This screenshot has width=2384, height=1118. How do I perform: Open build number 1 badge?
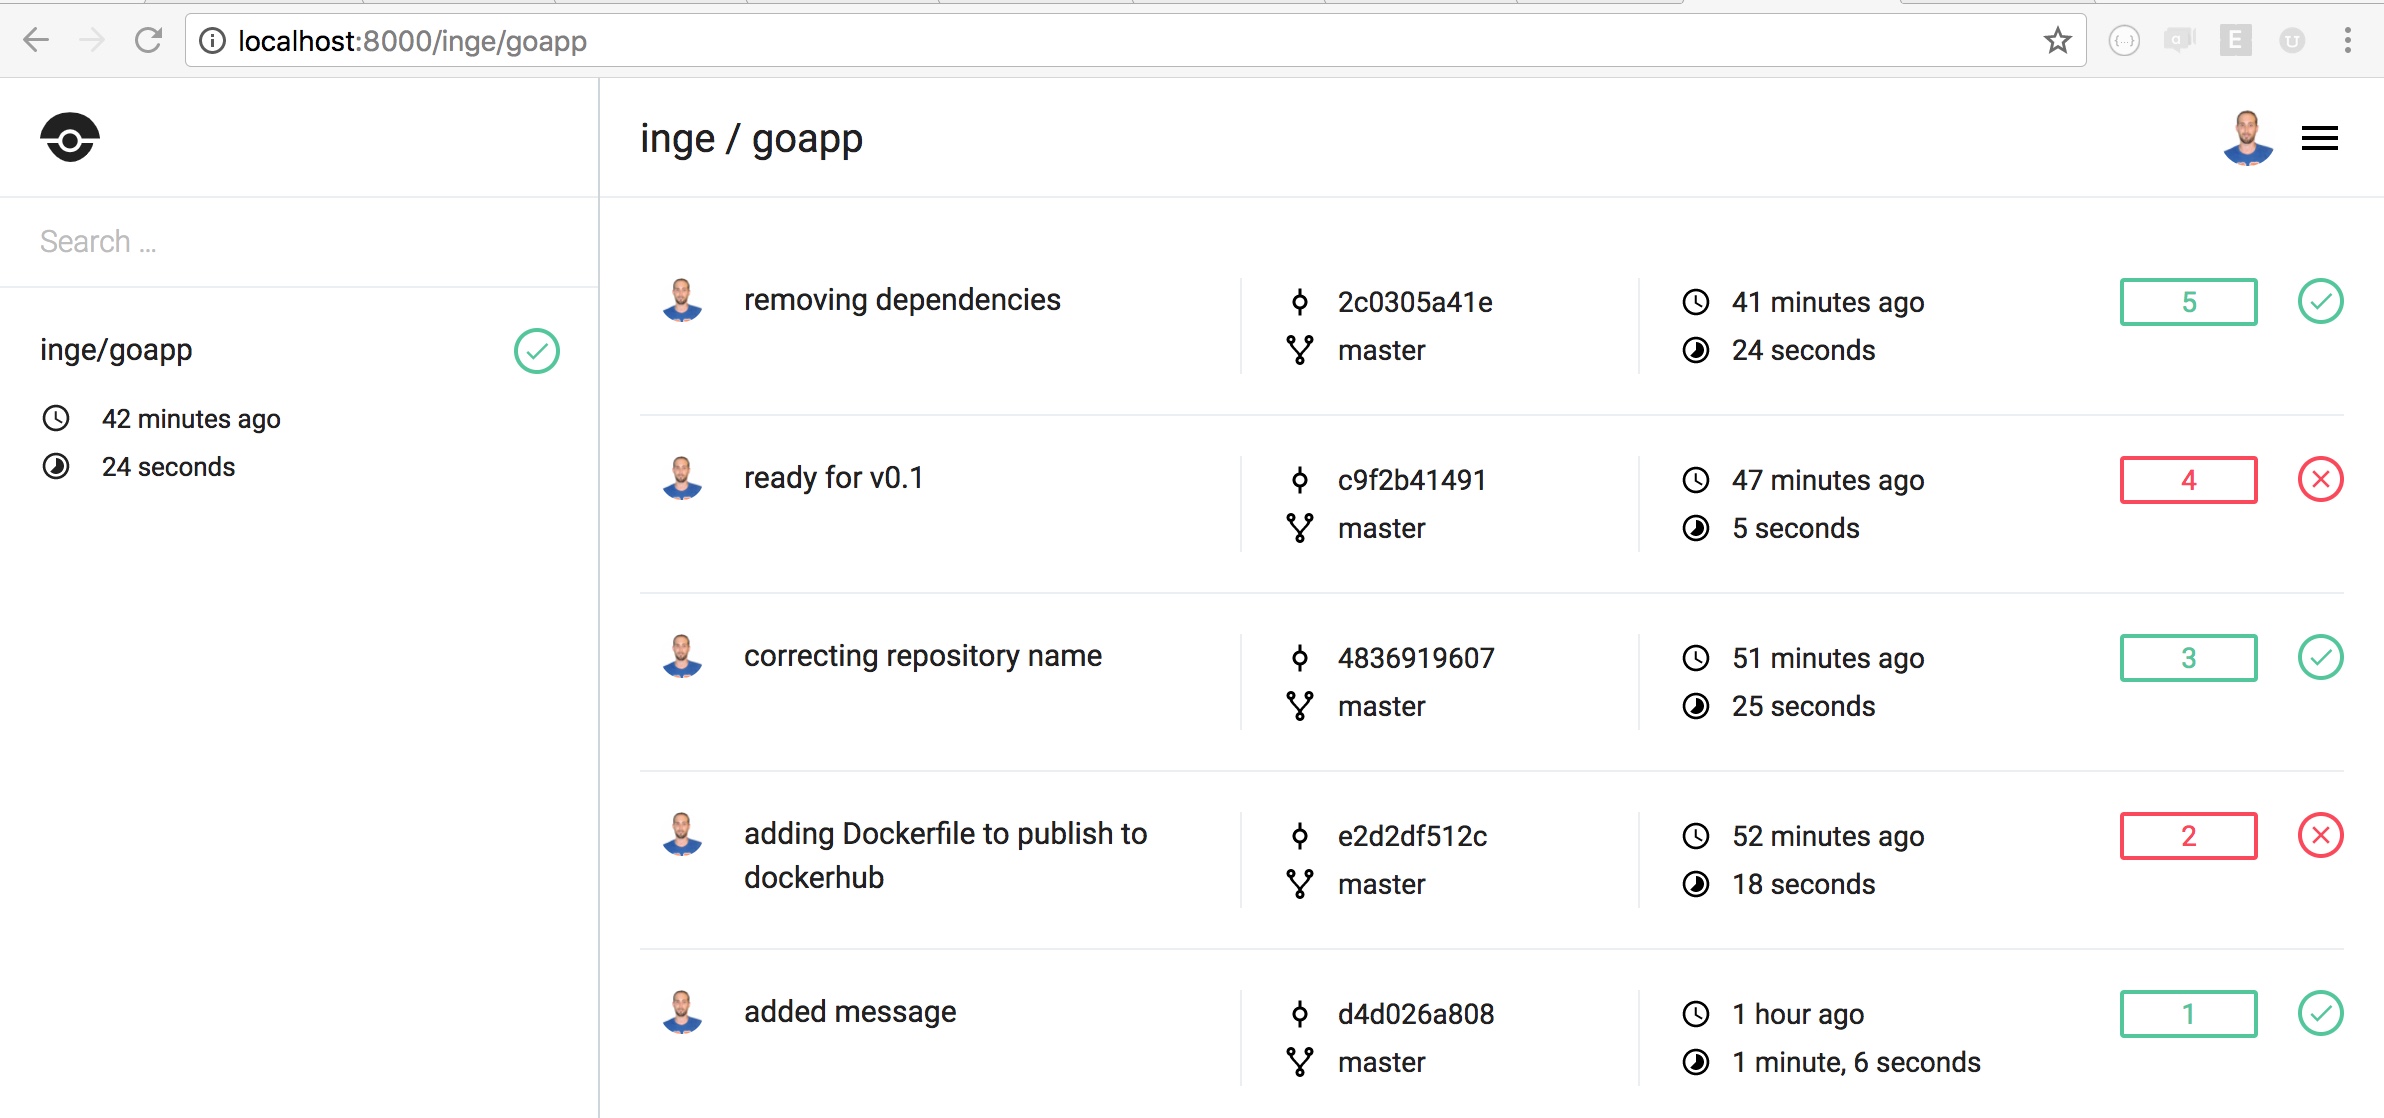(2188, 1014)
